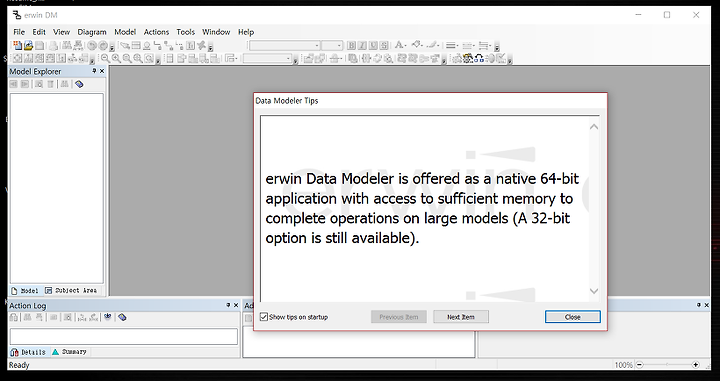Expand toolbar options arrow after zoom icons
720x381 pixels.
pyautogui.click(x=158, y=61)
